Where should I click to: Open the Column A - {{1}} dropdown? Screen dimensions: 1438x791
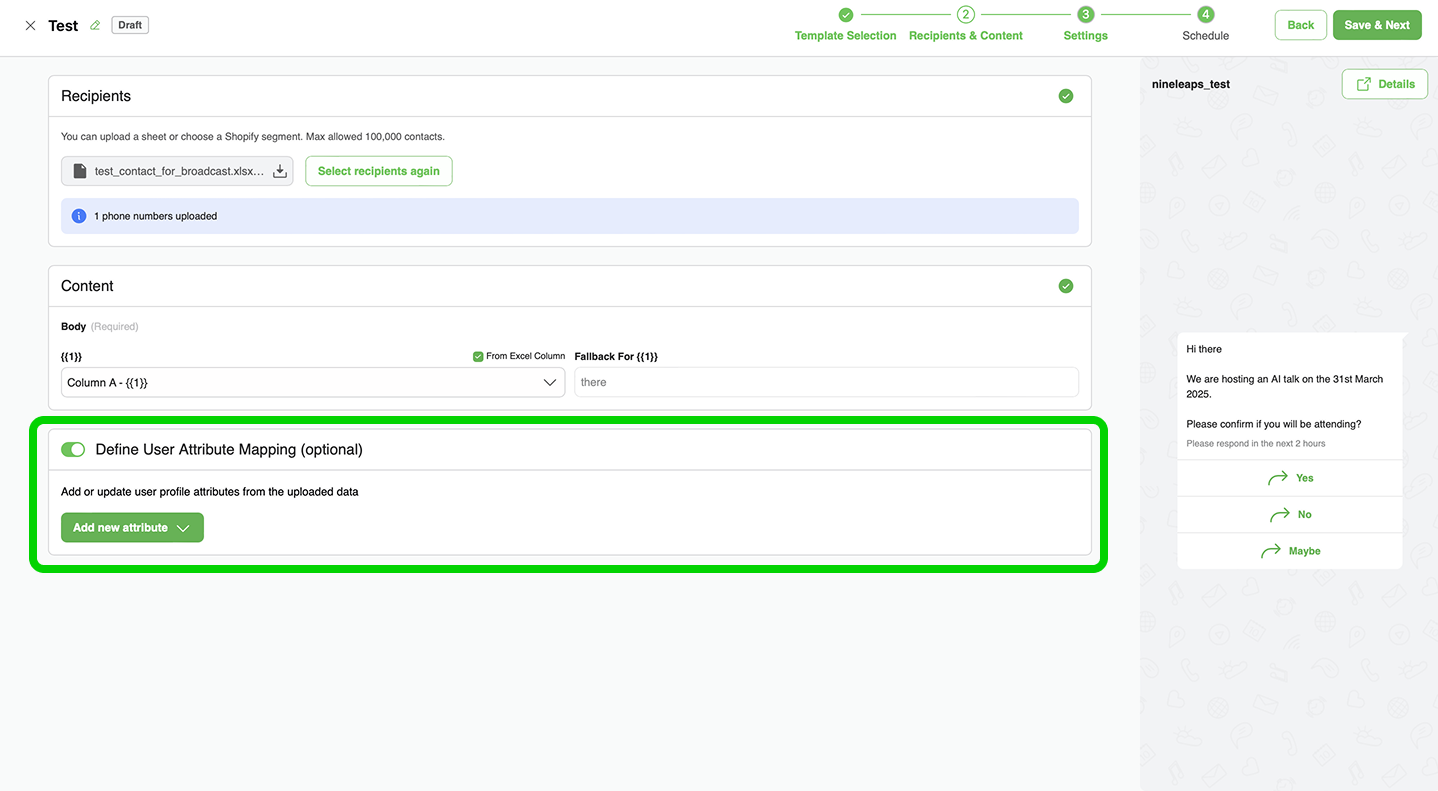tap(313, 383)
